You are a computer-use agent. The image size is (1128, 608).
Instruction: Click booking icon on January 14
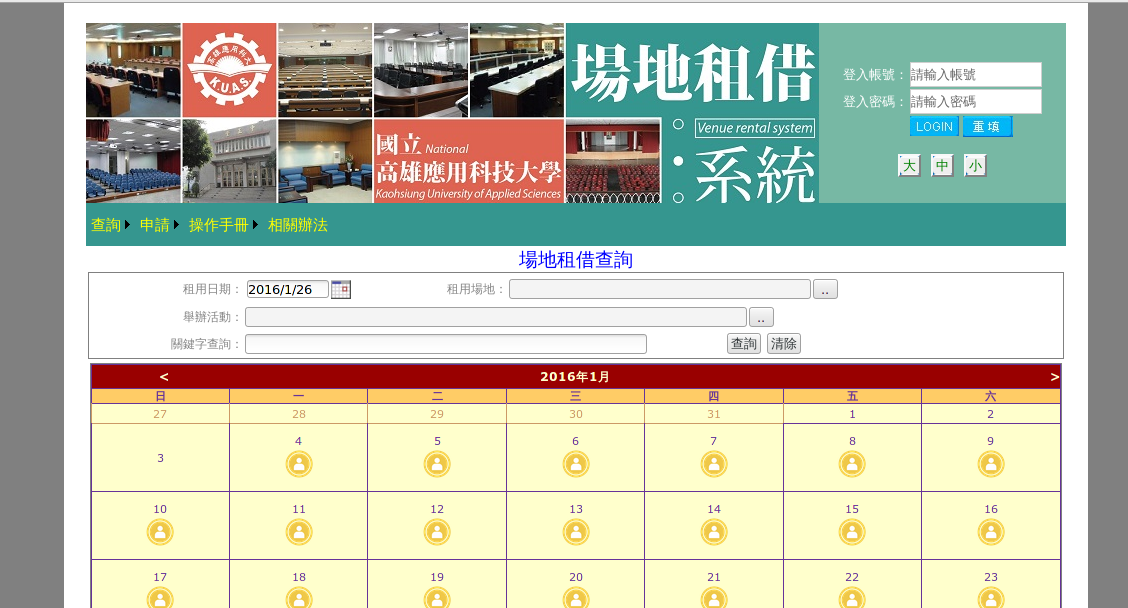point(714,532)
